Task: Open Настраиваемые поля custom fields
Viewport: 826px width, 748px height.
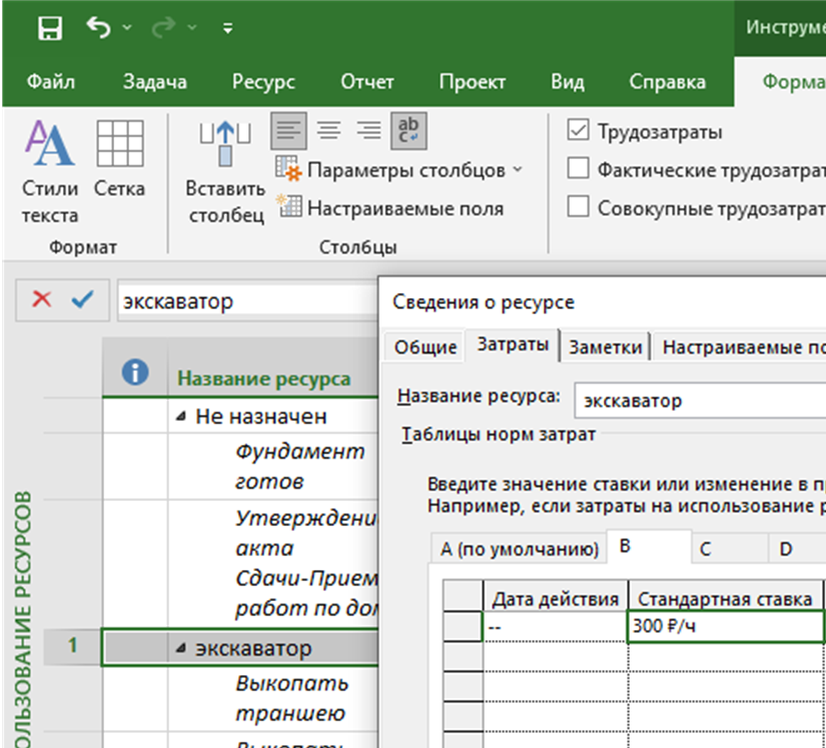Action: click(x=390, y=208)
